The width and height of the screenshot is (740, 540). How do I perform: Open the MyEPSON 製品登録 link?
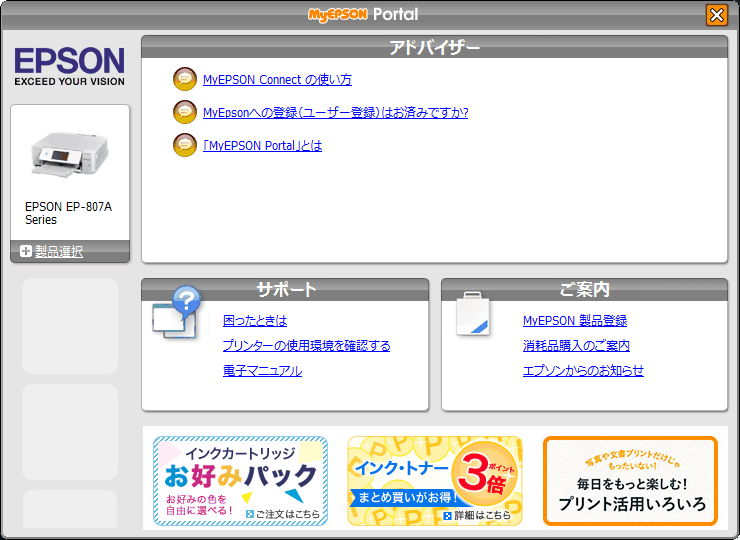pos(575,321)
